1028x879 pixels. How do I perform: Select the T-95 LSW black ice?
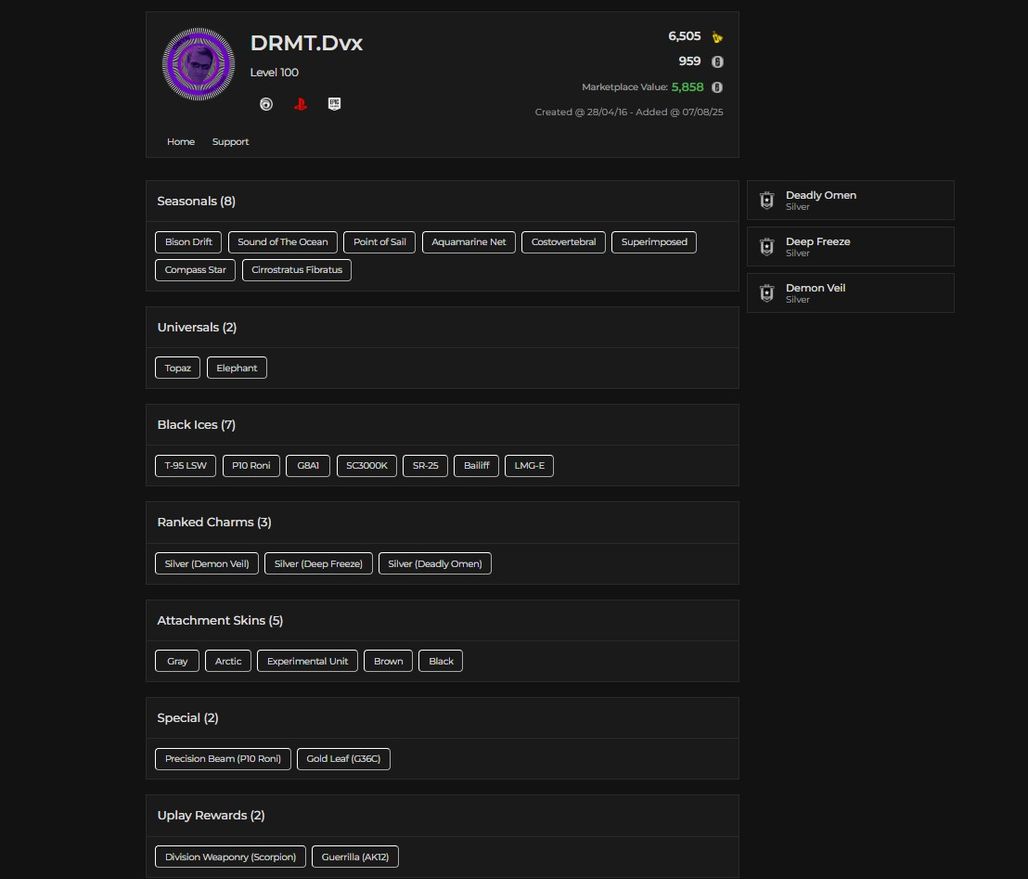tap(186, 465)
